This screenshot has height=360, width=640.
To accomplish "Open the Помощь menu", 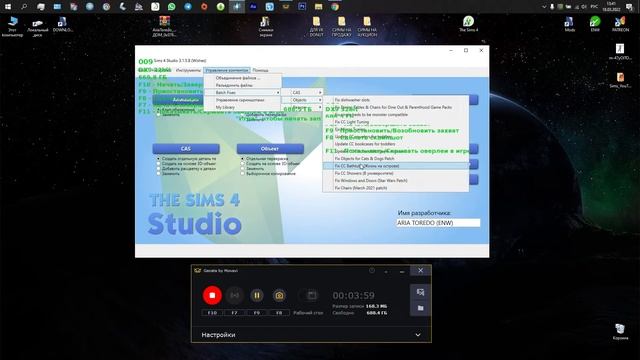I will (260, 70).
